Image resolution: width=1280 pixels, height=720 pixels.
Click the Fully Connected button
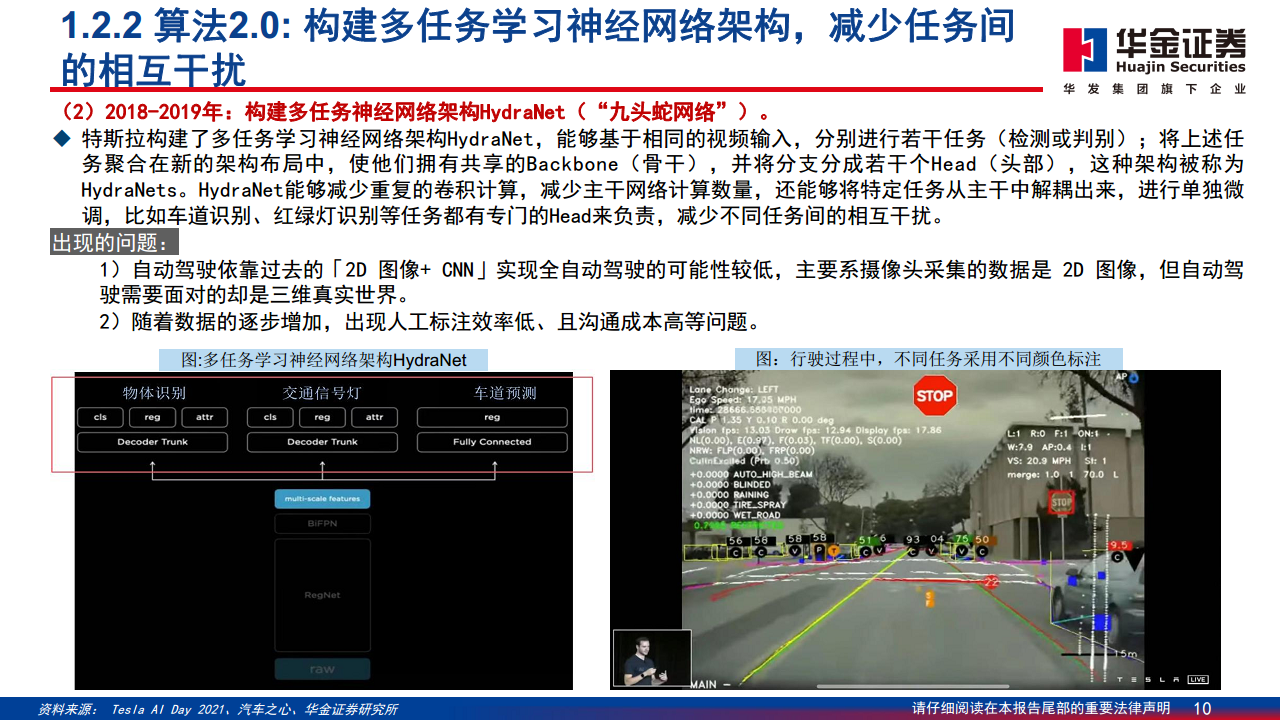492,442
